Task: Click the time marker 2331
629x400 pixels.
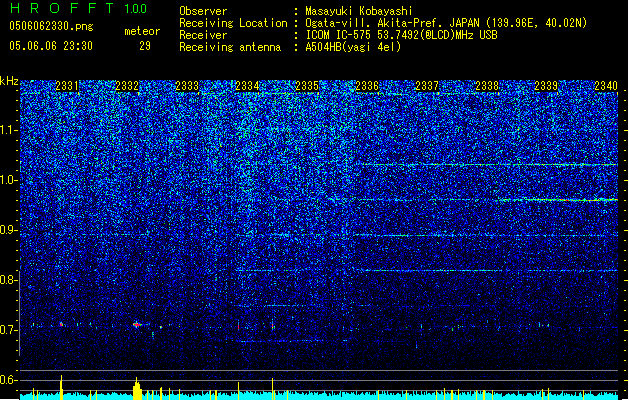Action: pyautogui.click(x=67, y=86)
